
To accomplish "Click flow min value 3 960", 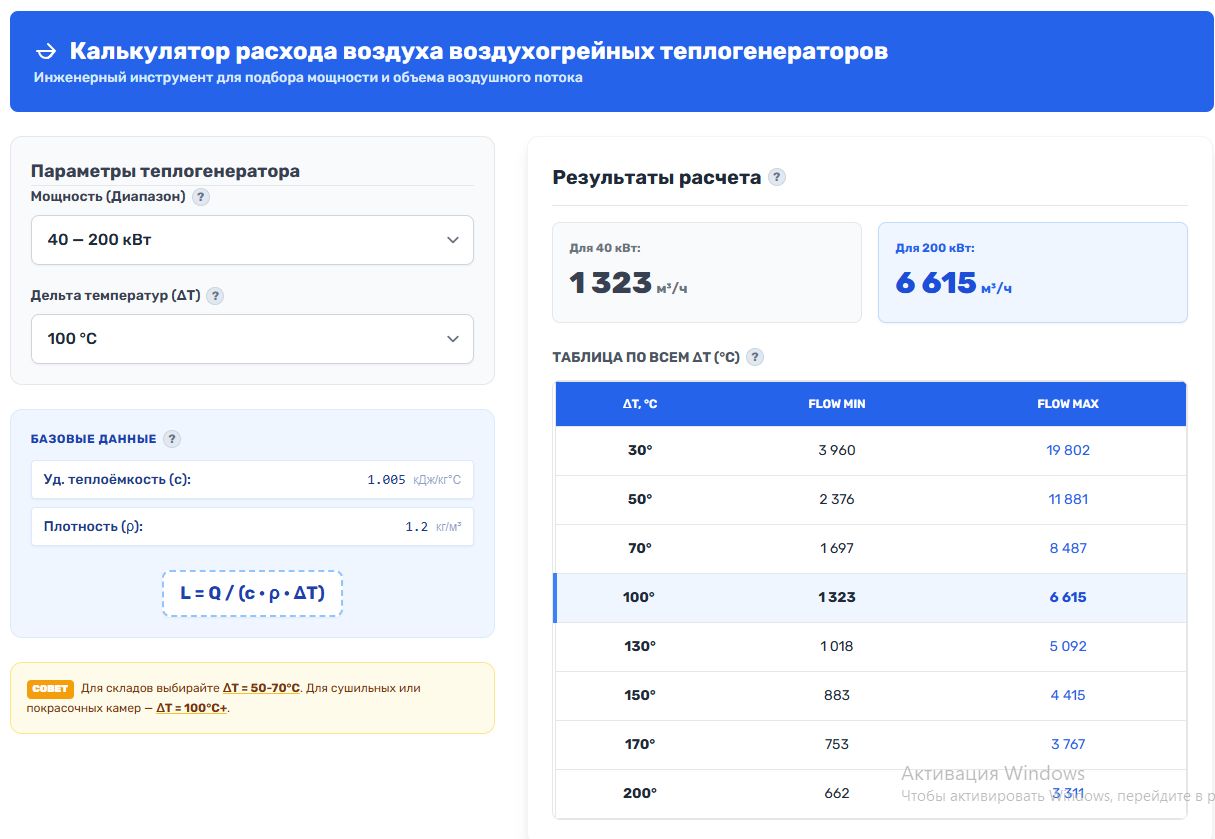I will (x=837, y=450).
